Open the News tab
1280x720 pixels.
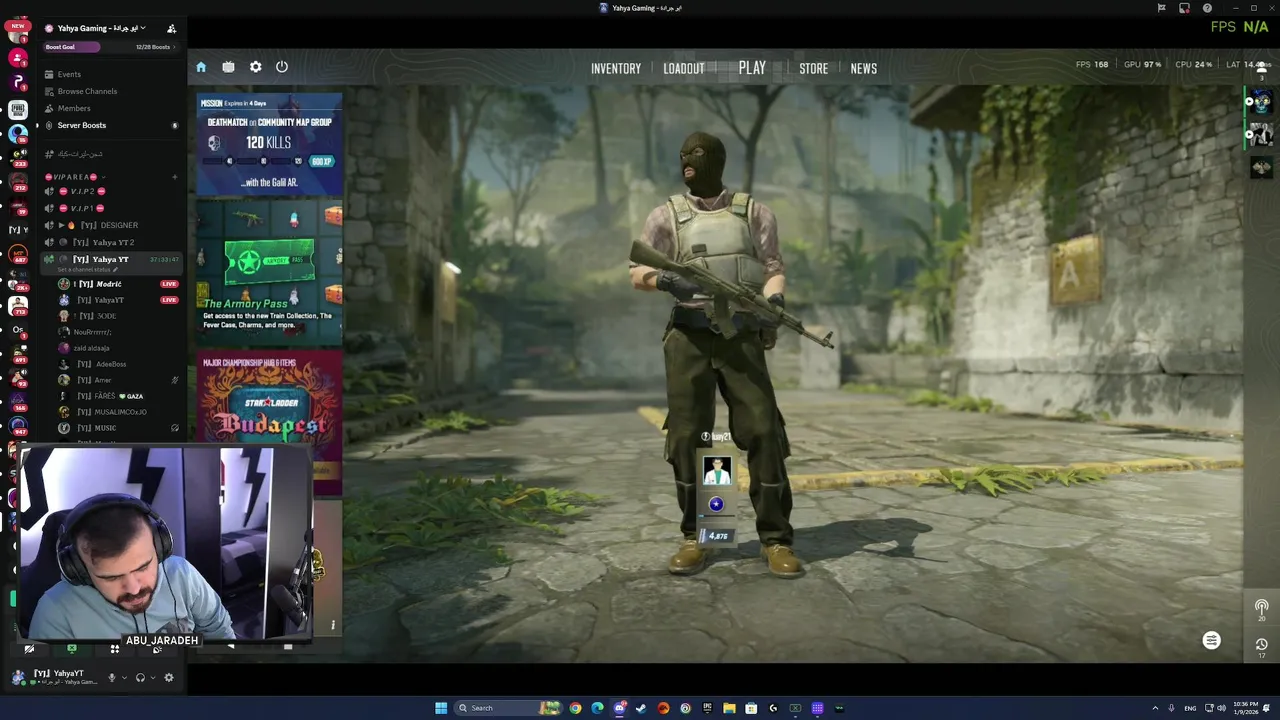[x=863, y=68]
